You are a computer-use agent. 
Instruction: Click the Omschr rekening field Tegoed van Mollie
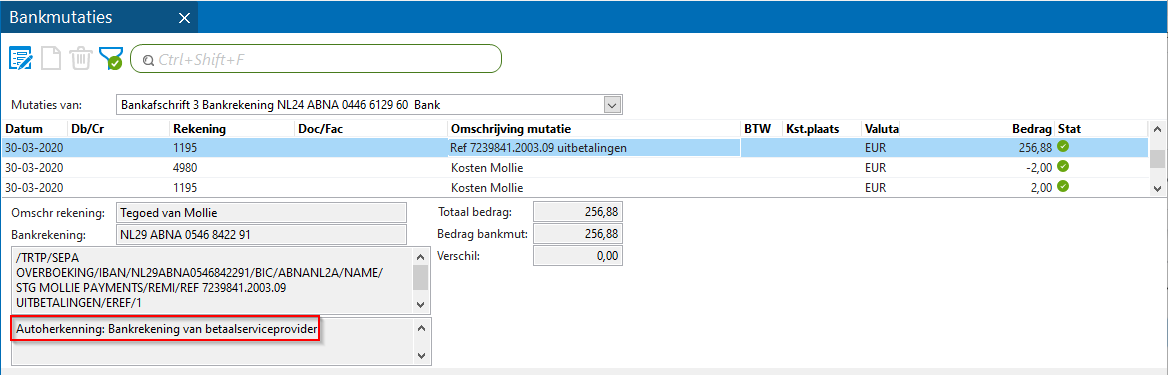coord(261,212)
